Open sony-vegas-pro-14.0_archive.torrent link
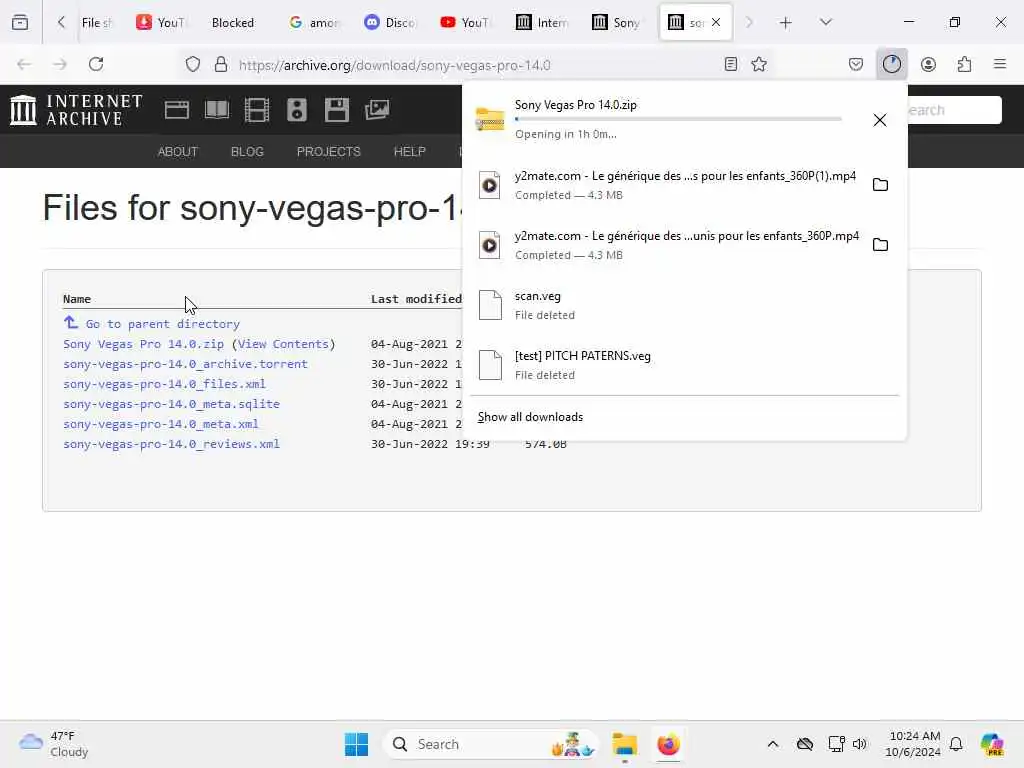This screenshot has height=768, width=1024. tap(185, 364)
